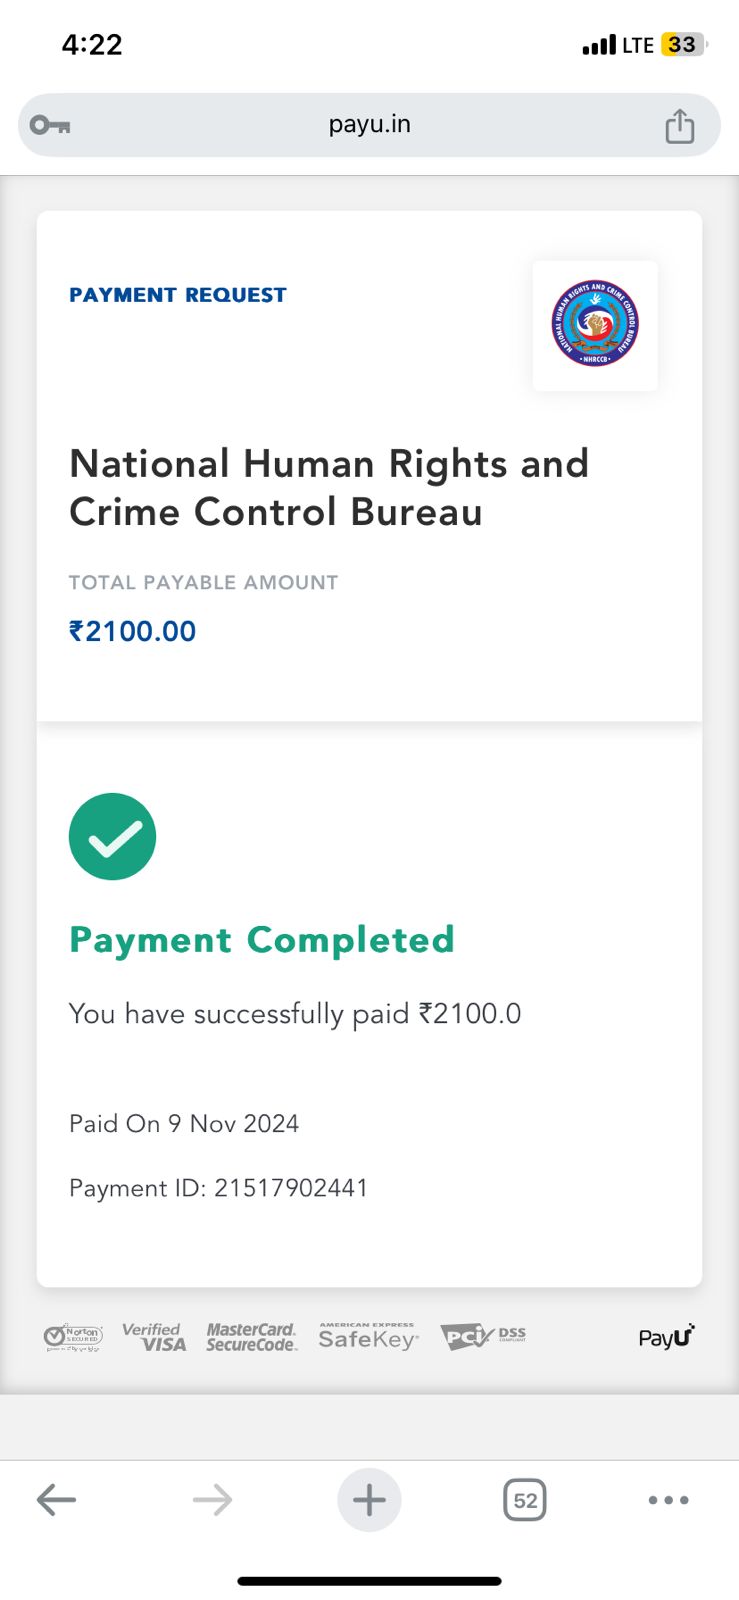The width and height of the screenshot is (739, 1600).
Task: Tap the Payment ID 21517902441 text
Action: (x=218, y=1188)
